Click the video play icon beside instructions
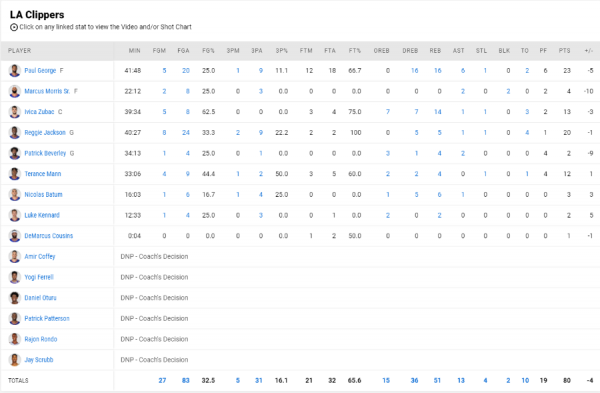600x393 pixels. point(14,27)
